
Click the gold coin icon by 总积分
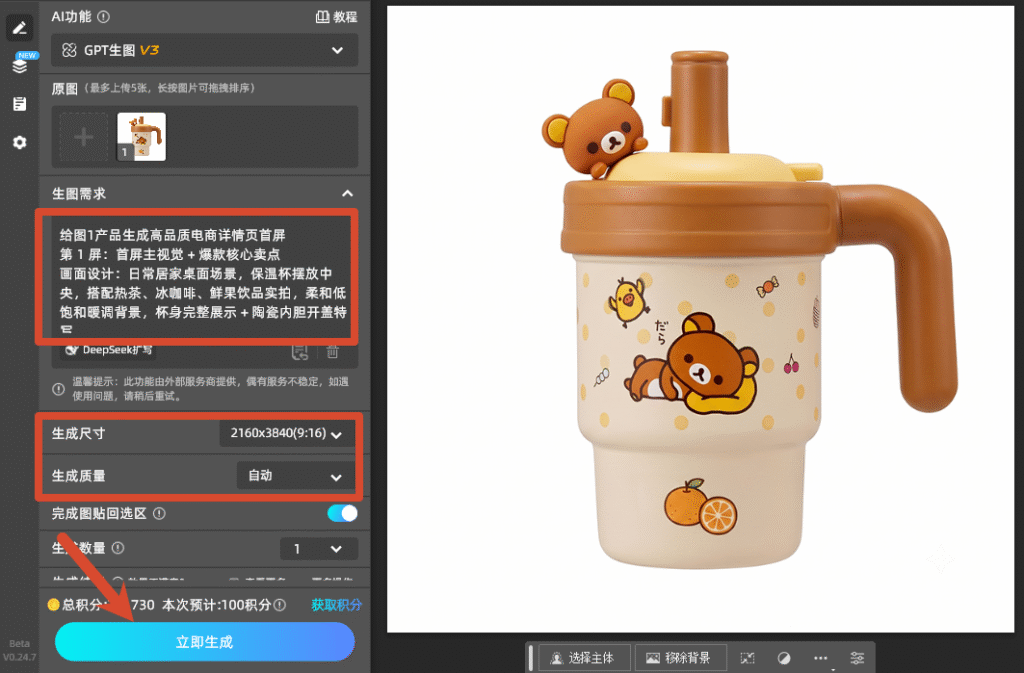[54, 605]
